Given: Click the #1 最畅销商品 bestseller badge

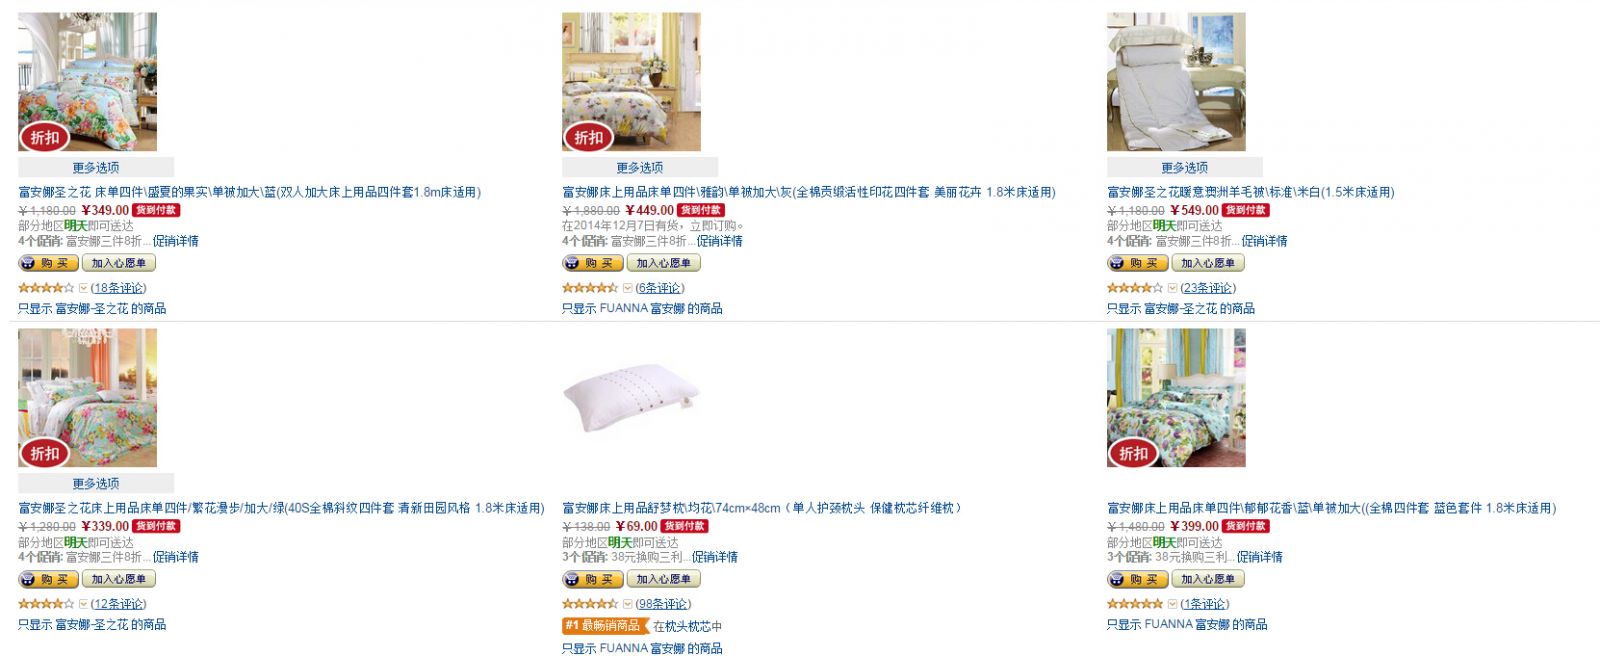Looking at the screenshot, I should (x=602, y=626).
